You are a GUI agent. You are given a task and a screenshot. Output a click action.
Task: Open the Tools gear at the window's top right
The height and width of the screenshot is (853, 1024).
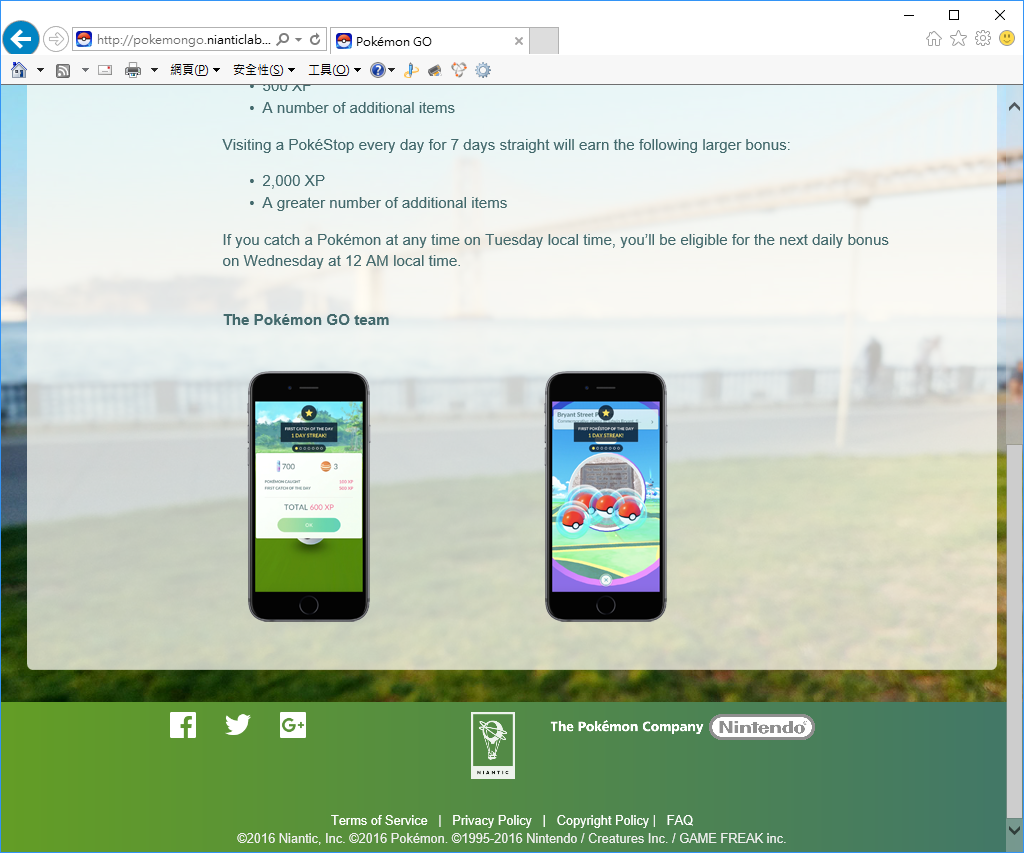click(x=983, y=39)
